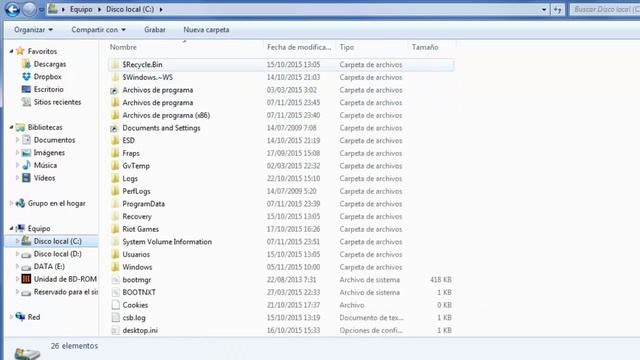Sort by the Nombre column header

pyautogui.click(x=186, y=47)
